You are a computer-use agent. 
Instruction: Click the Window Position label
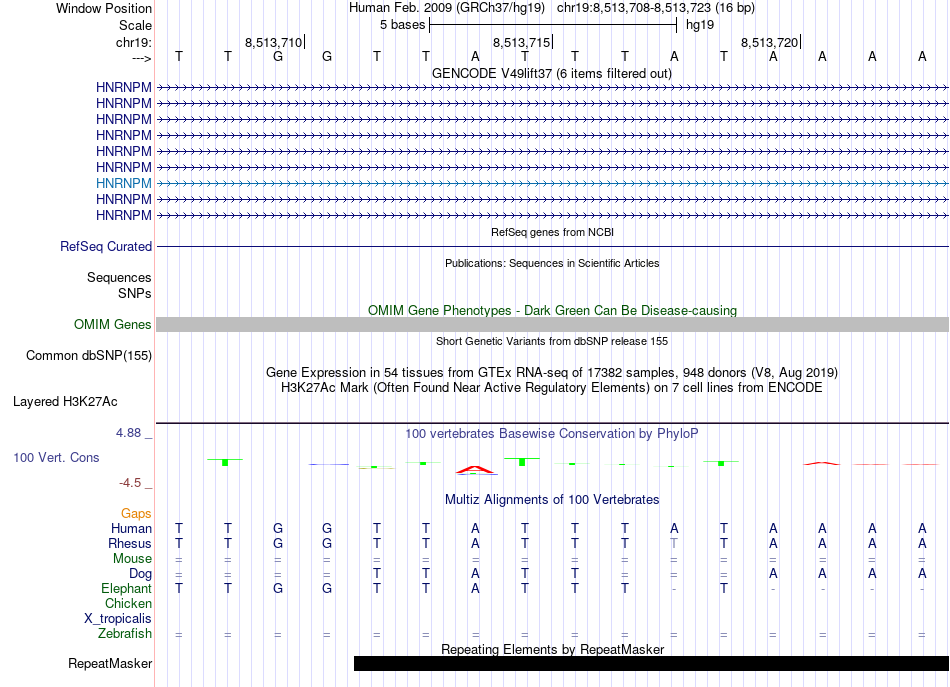(x=104, y=8)
